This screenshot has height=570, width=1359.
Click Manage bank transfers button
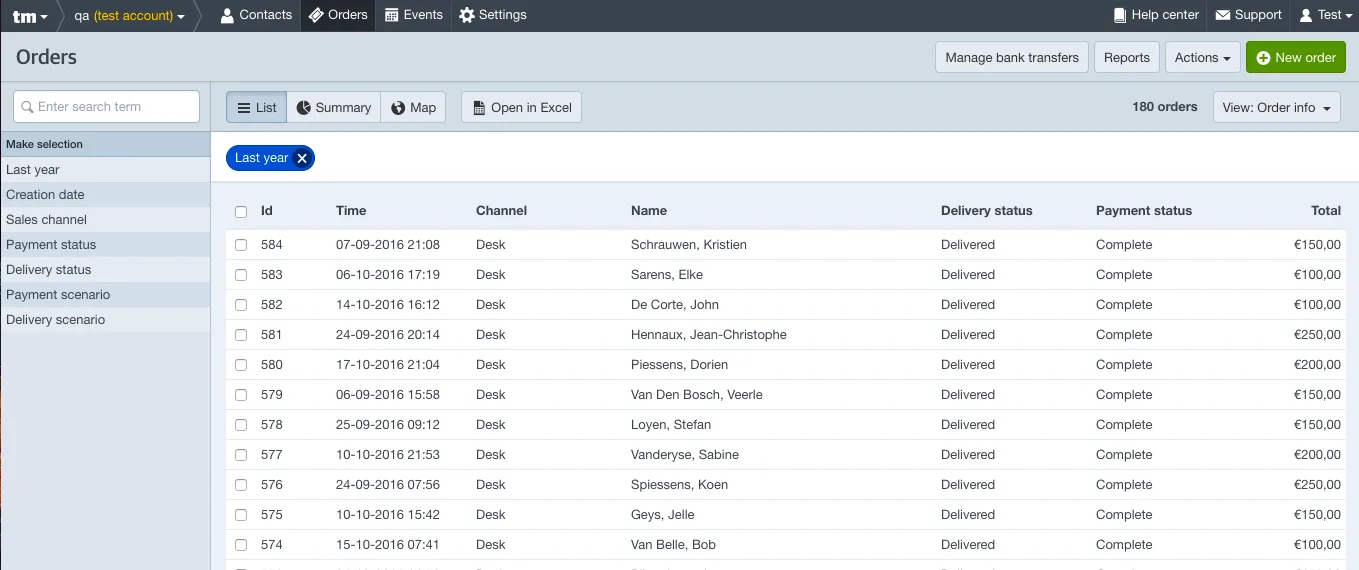click(1012, 57)
